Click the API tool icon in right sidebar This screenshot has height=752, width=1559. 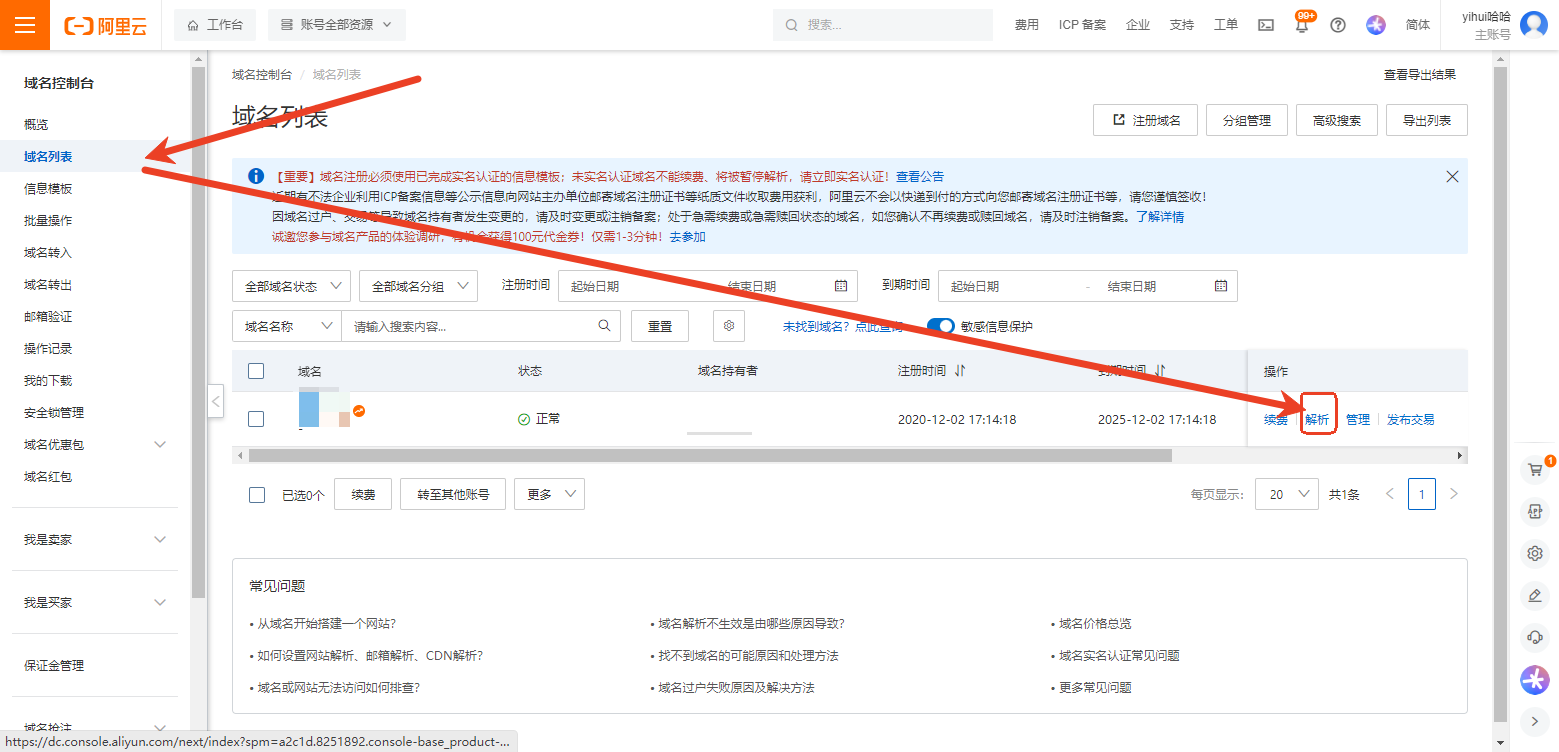[x=1534, y=511]
